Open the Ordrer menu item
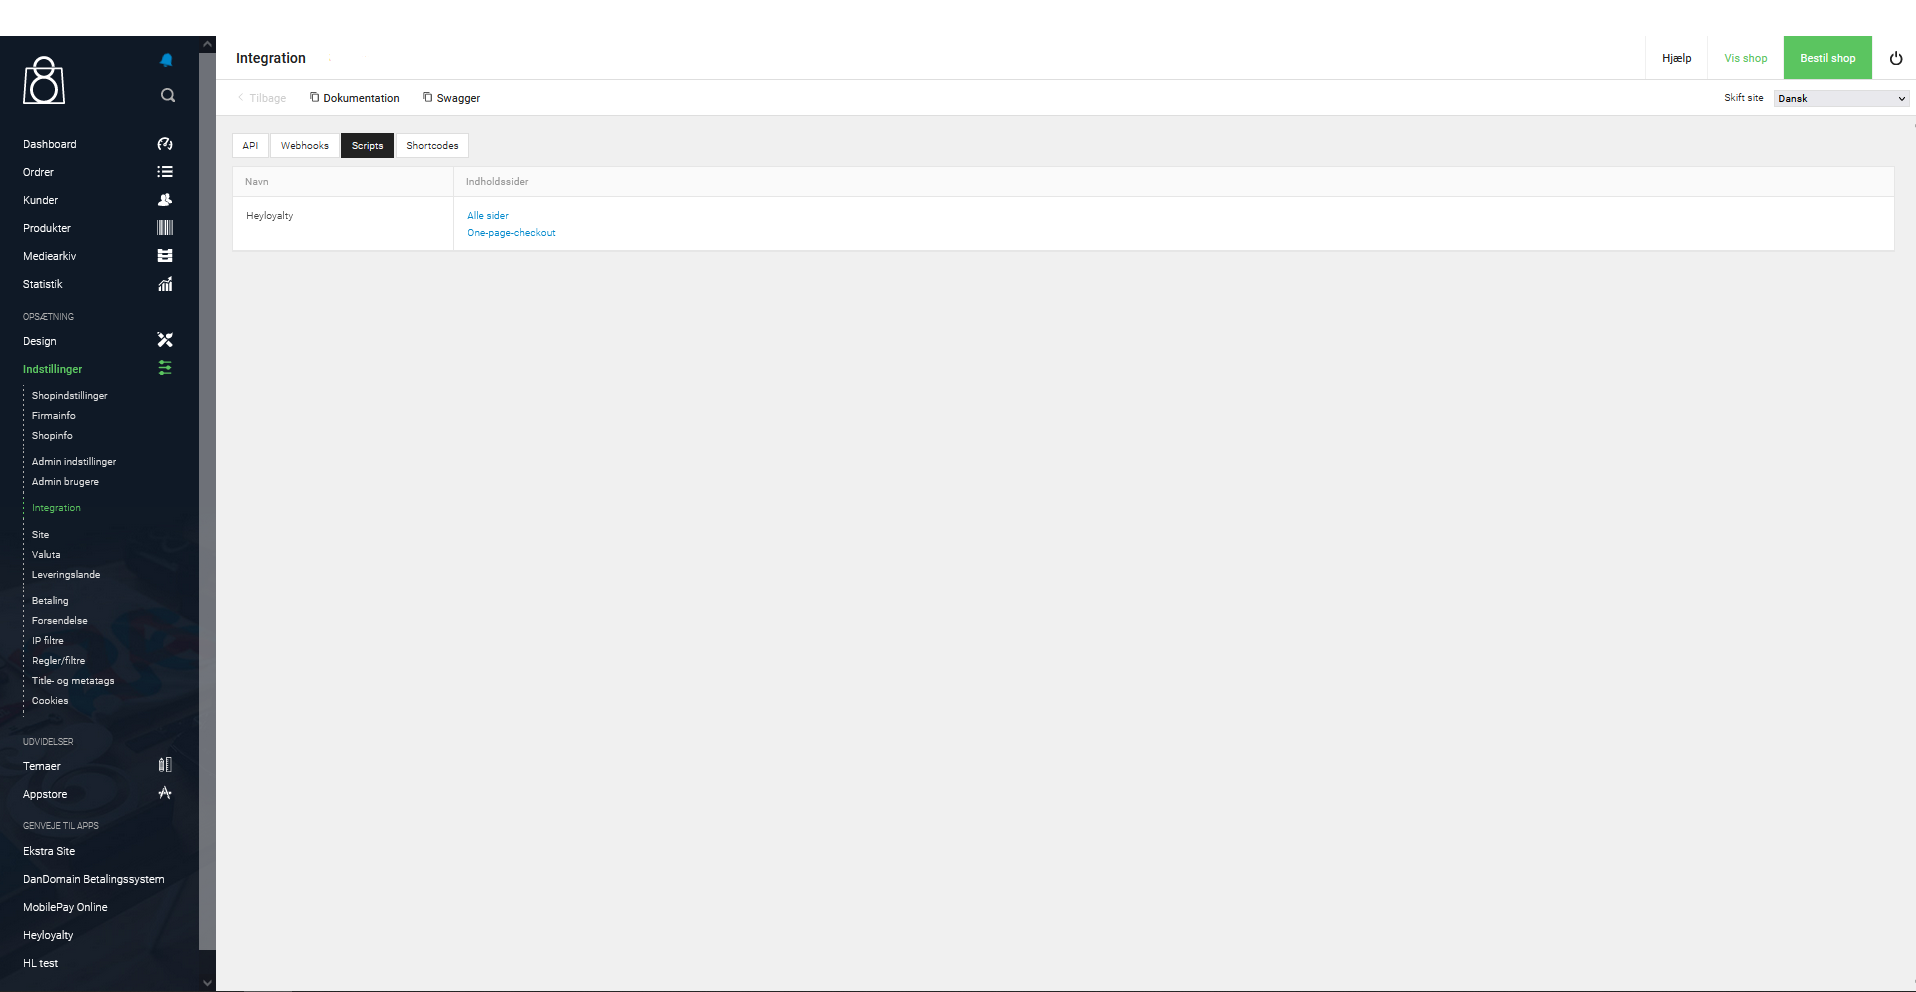This screenshot has width=1916, height=992. click(x=38, y=172)
